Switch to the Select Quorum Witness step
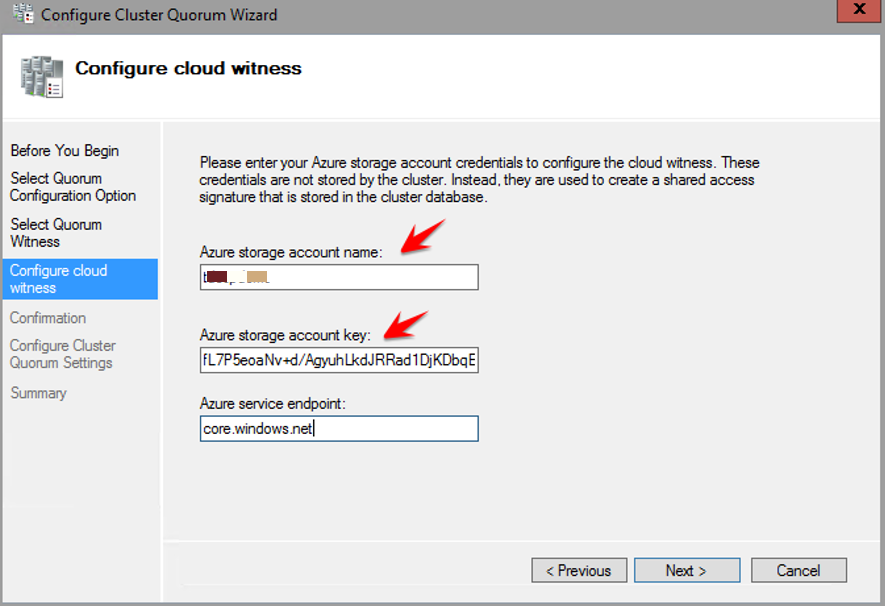885x606 pixels. pos(56,233)
